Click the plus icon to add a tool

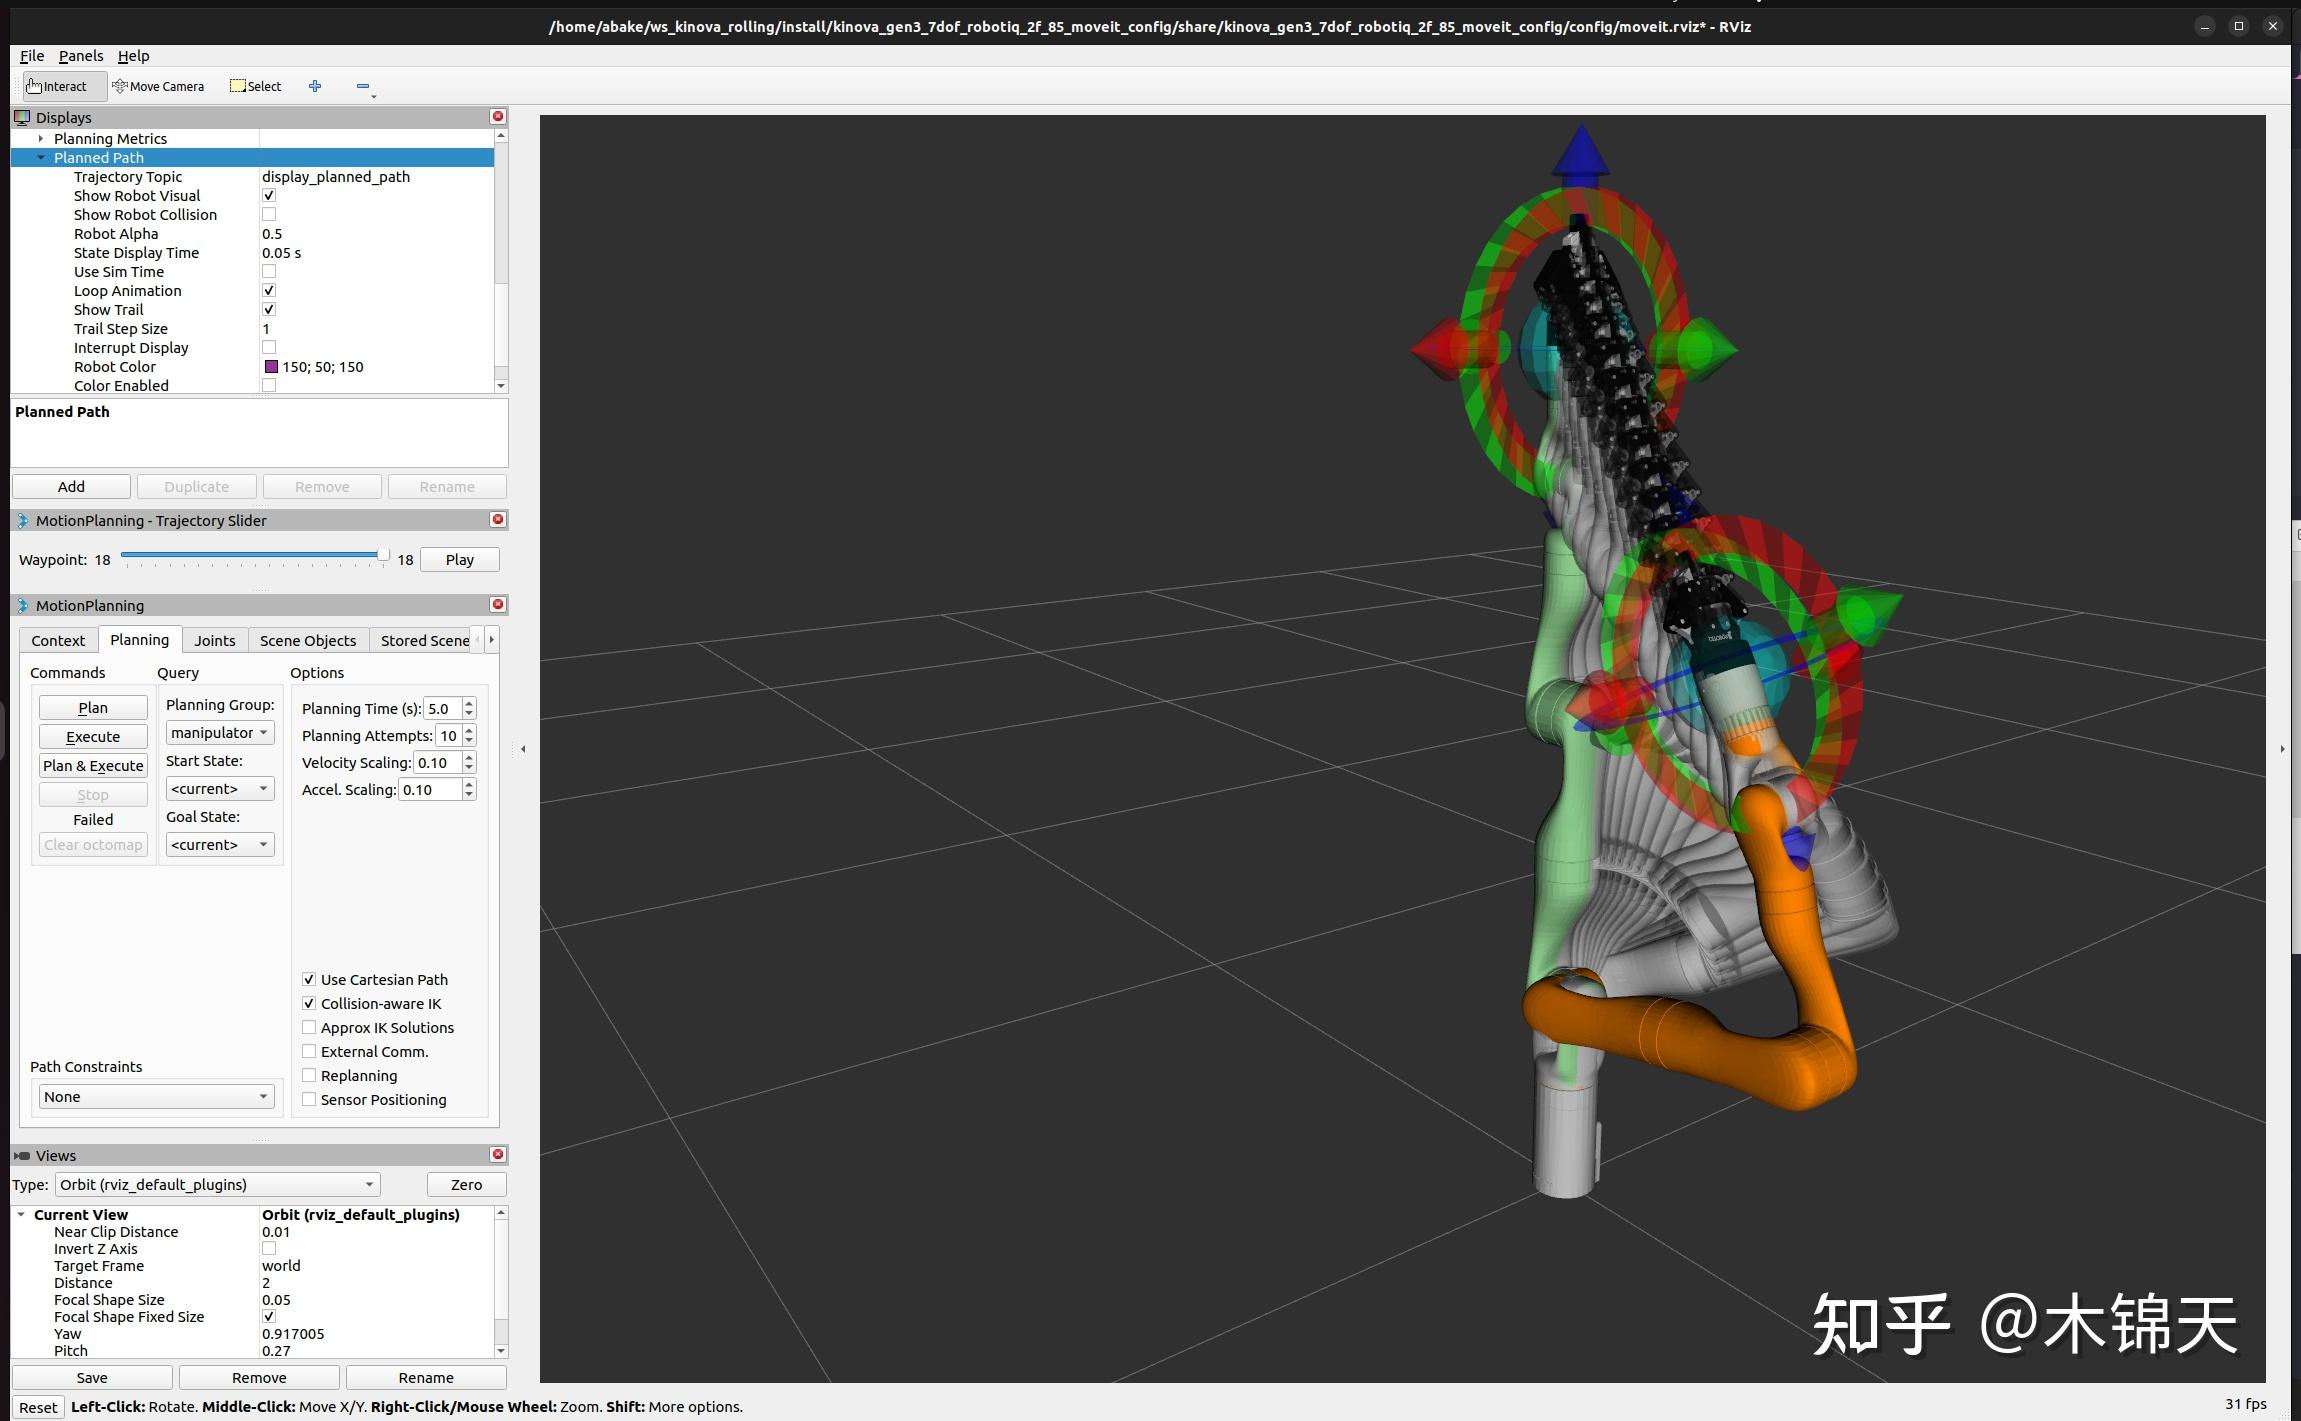coord(315,86)
